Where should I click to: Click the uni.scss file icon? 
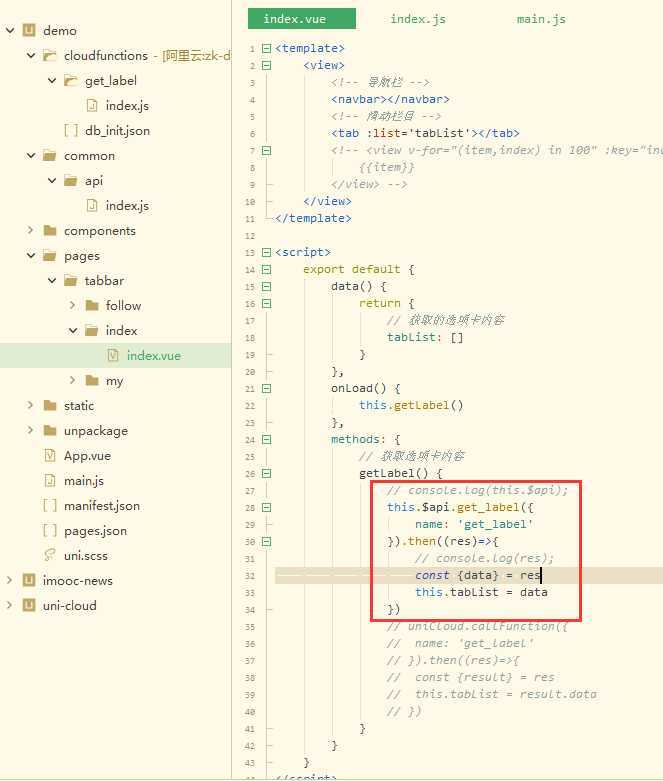click(x=50, y=555)
